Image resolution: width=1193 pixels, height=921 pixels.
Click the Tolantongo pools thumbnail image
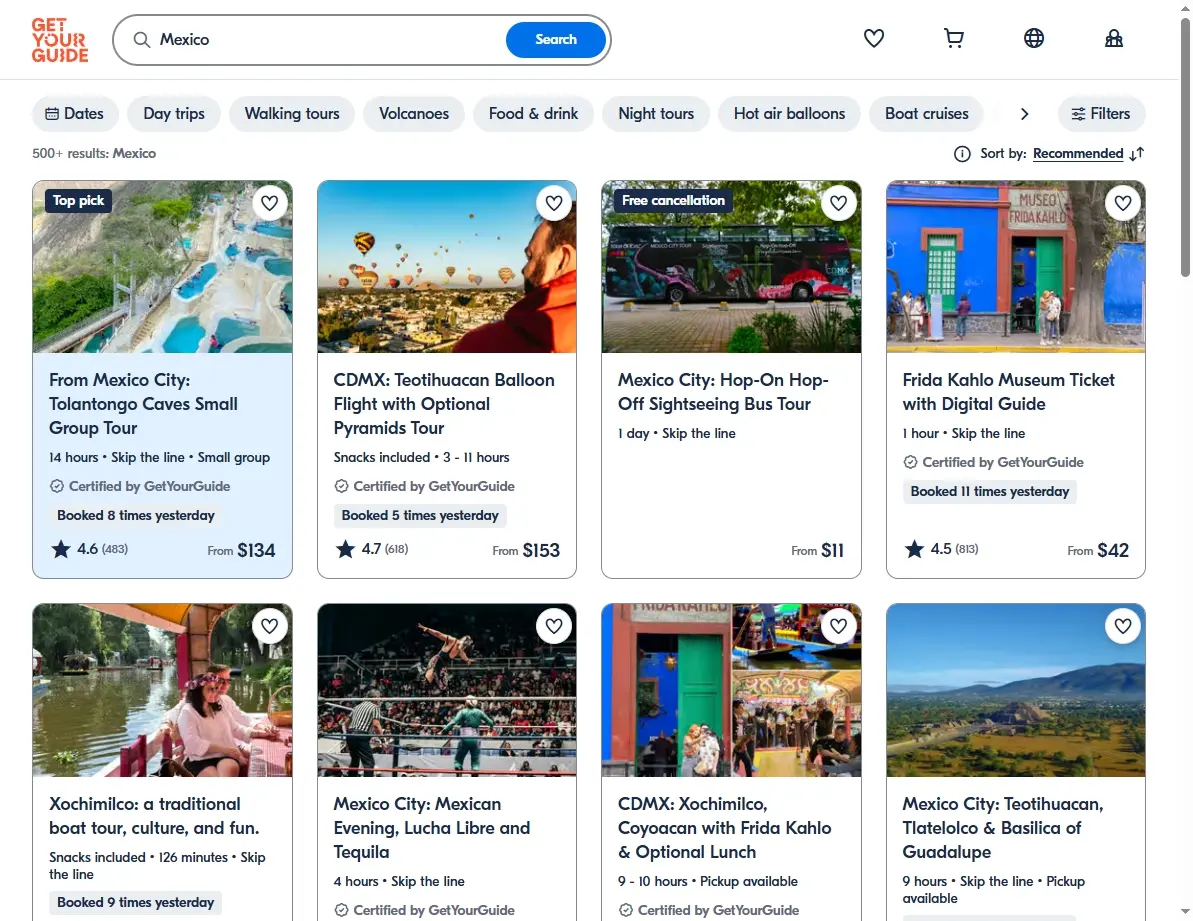162,267
